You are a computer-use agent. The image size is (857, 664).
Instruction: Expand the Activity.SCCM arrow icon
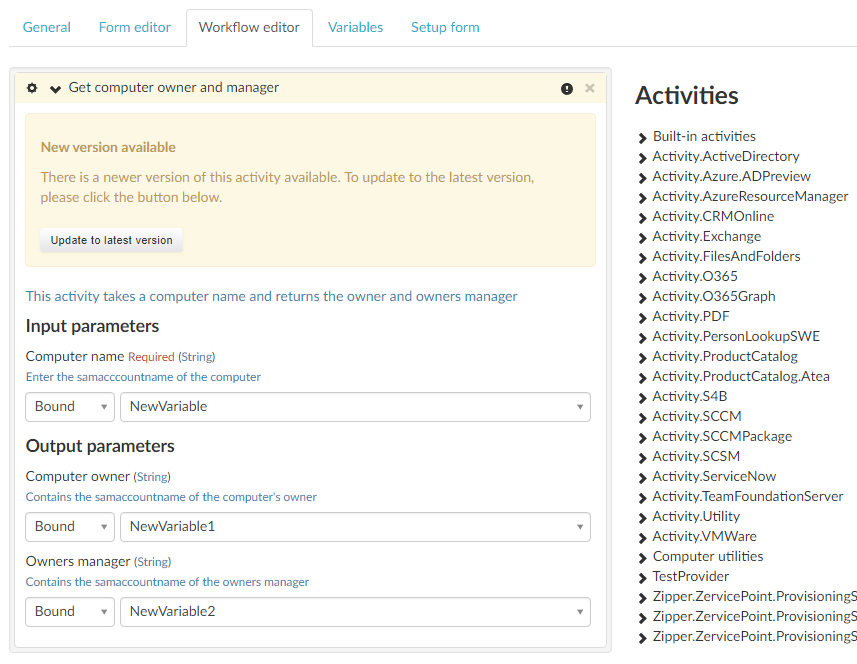642,417
